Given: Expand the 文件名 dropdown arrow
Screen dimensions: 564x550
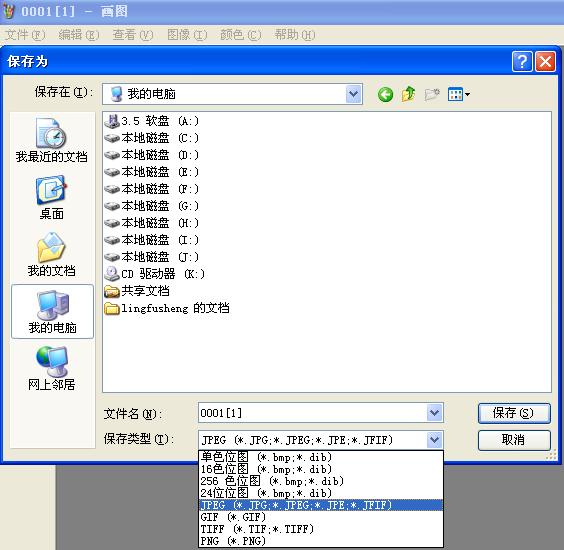Looking at the screenshot, I should coord(435,413).
